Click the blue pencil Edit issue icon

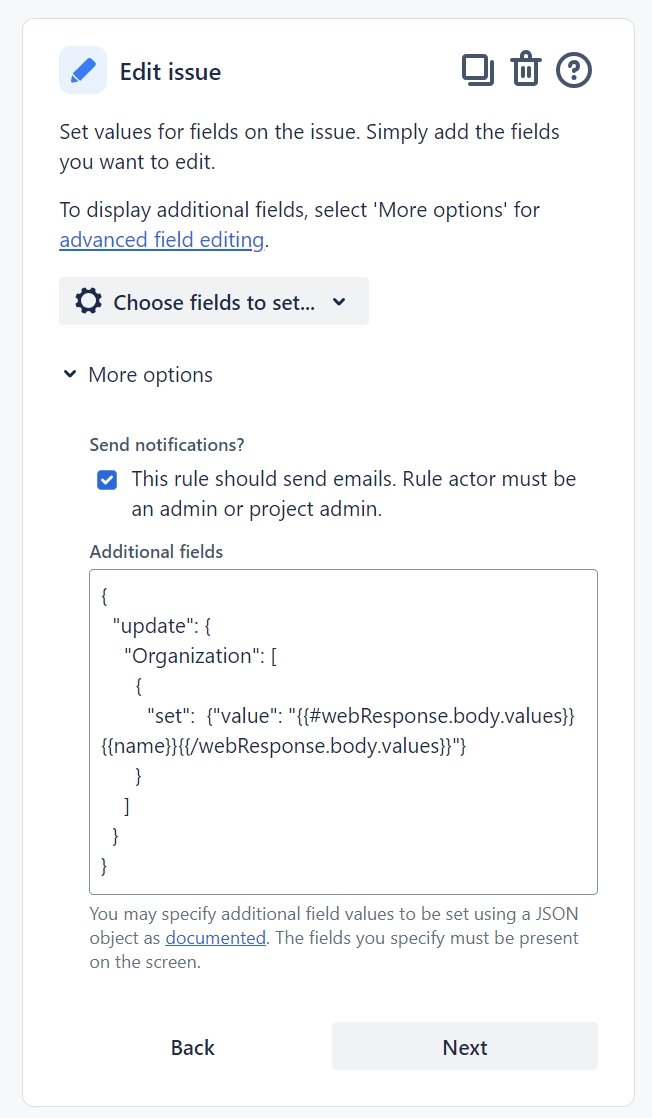(x=84, y=69)
